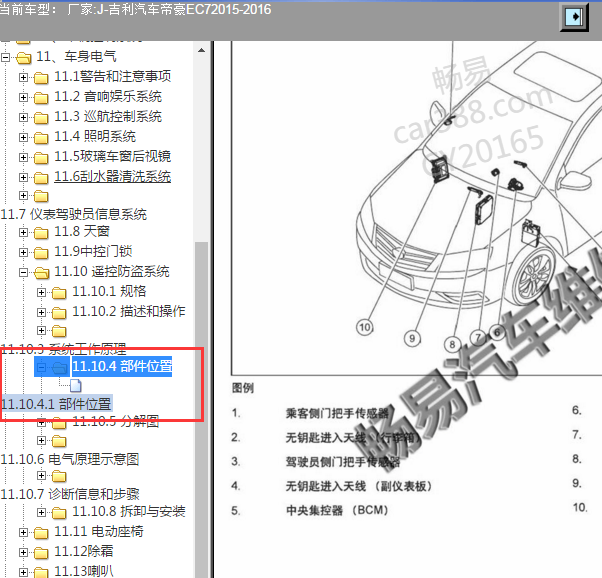602x578 pixels.
Task: Click folder icon of 11.13喇叭
Action: 41,572
